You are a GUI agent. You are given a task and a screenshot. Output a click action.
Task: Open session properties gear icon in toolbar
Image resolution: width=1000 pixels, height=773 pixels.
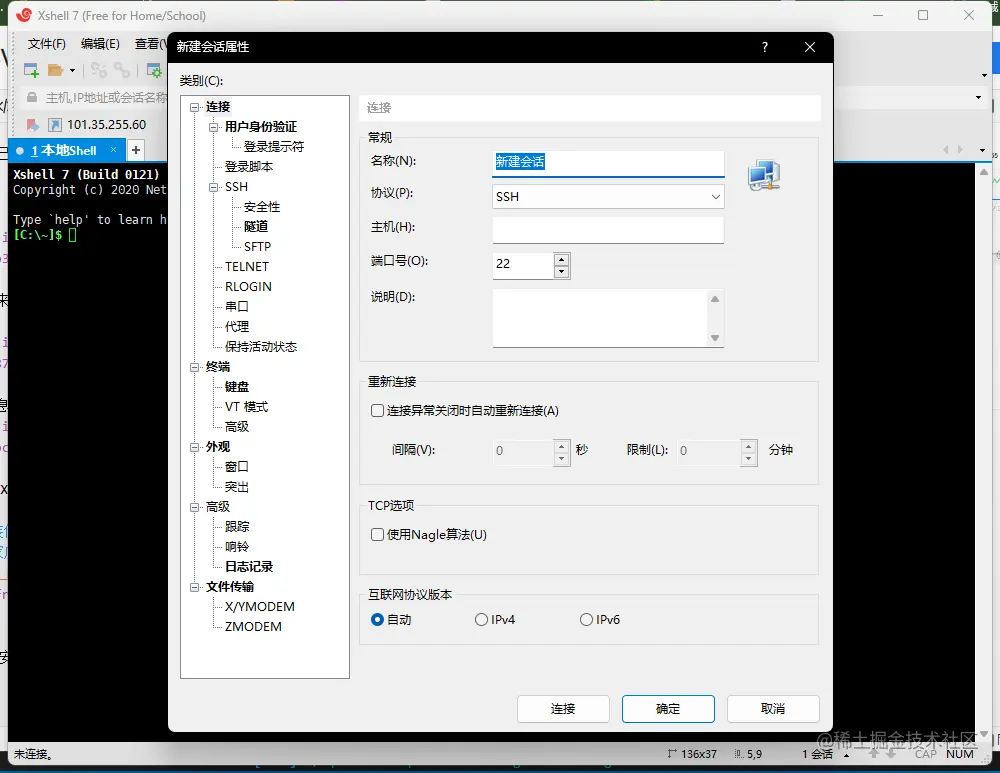(x=154, y=70)
